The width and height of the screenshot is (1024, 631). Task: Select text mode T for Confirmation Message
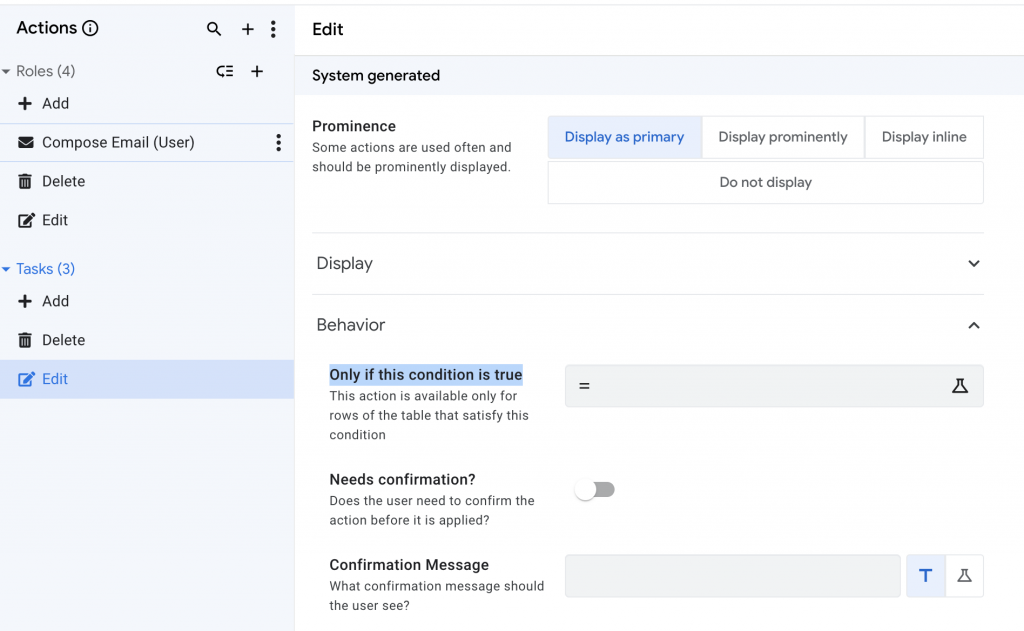pos(926,576)
